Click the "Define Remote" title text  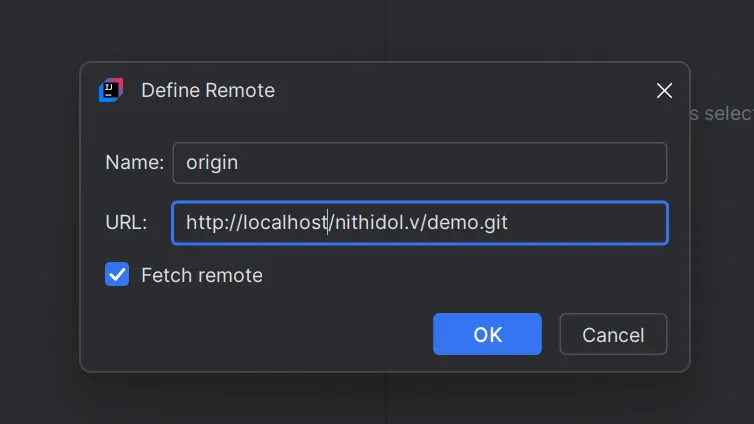(208, 90)
